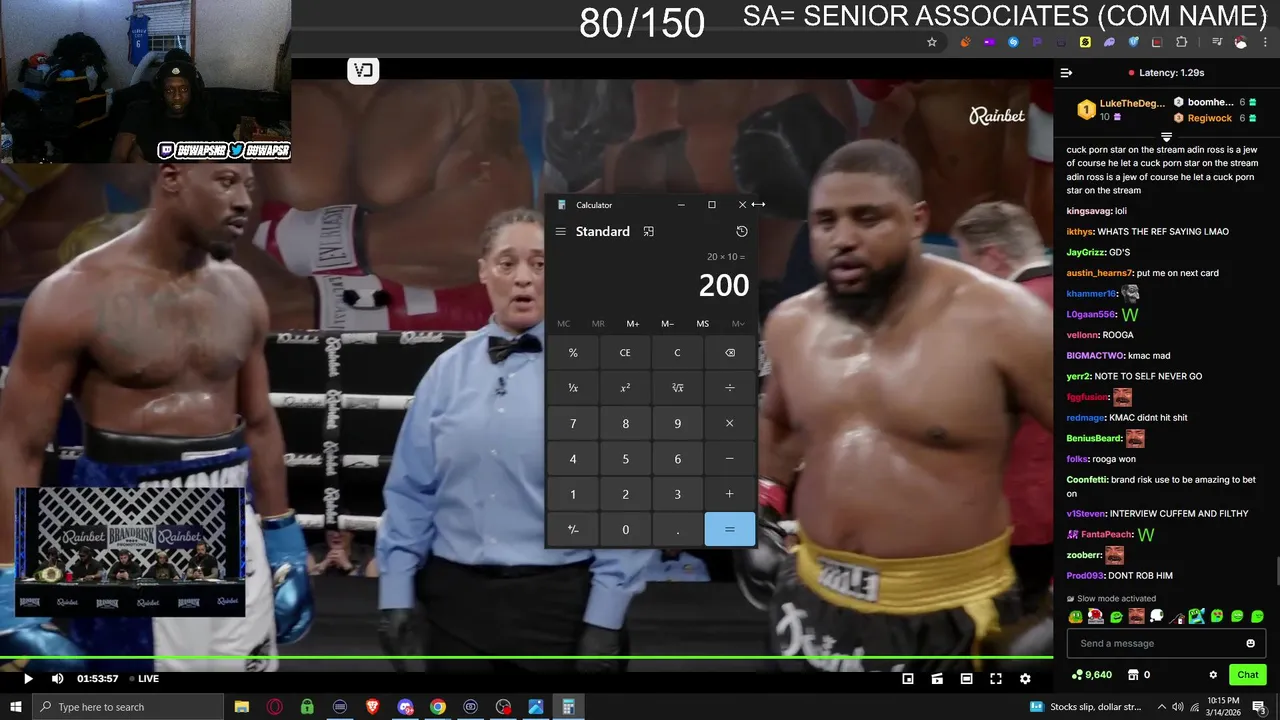Click the reciprocal 1/x key
The width and height of the screenshot is (1280, 720).
pos(573,388)
